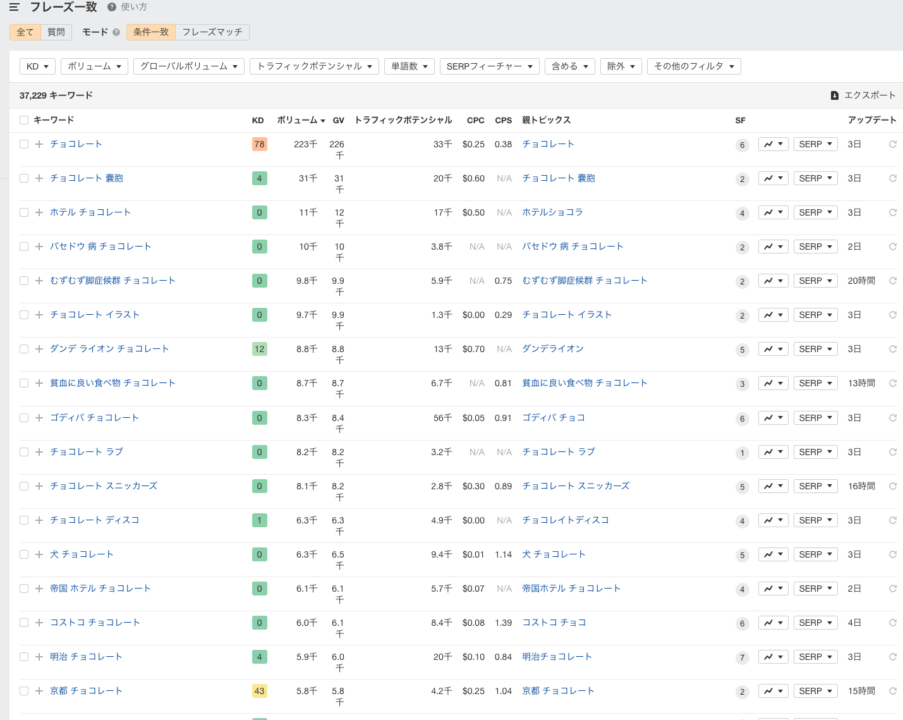The image size is (903, 720).
Task: Open the trend chart button for チョコレート 嚢胞
Action: (x=772, y=179)
